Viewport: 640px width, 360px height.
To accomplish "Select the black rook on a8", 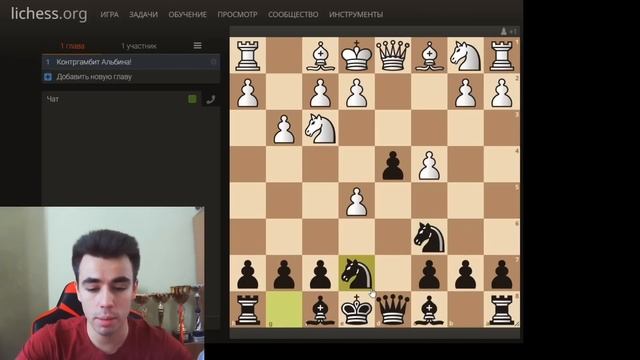I will point(502,309).
